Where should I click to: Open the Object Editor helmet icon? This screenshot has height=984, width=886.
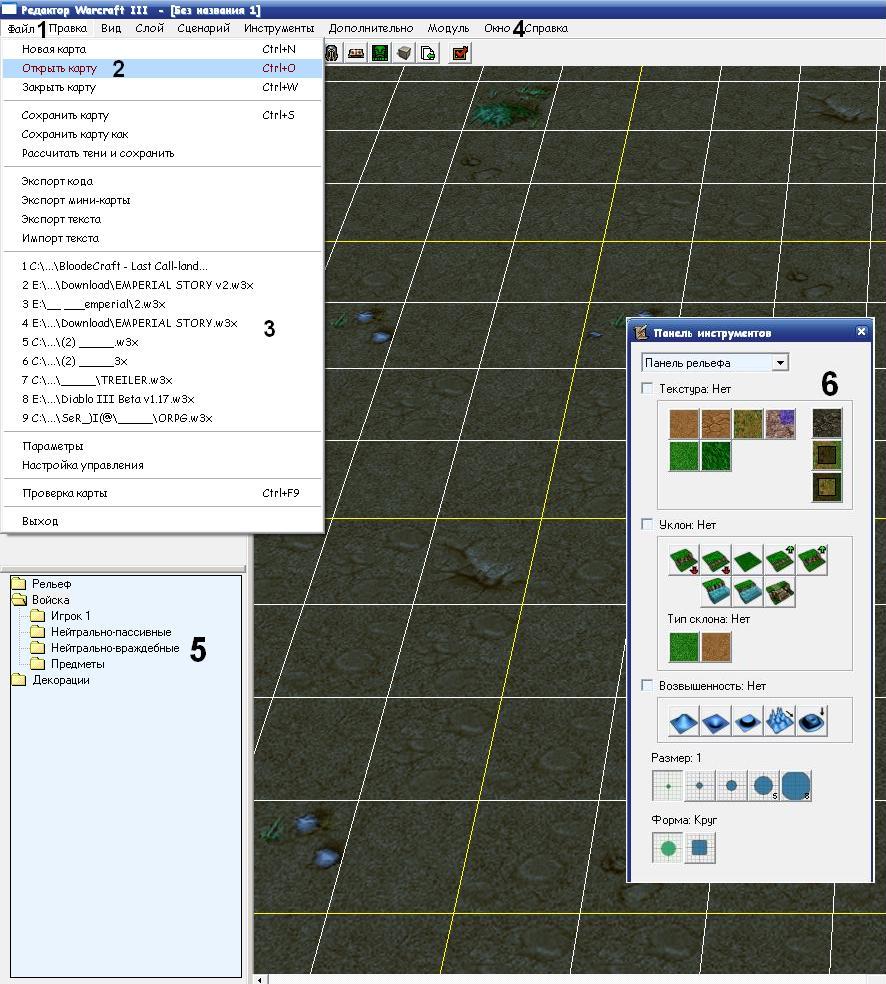click(332, 53)
